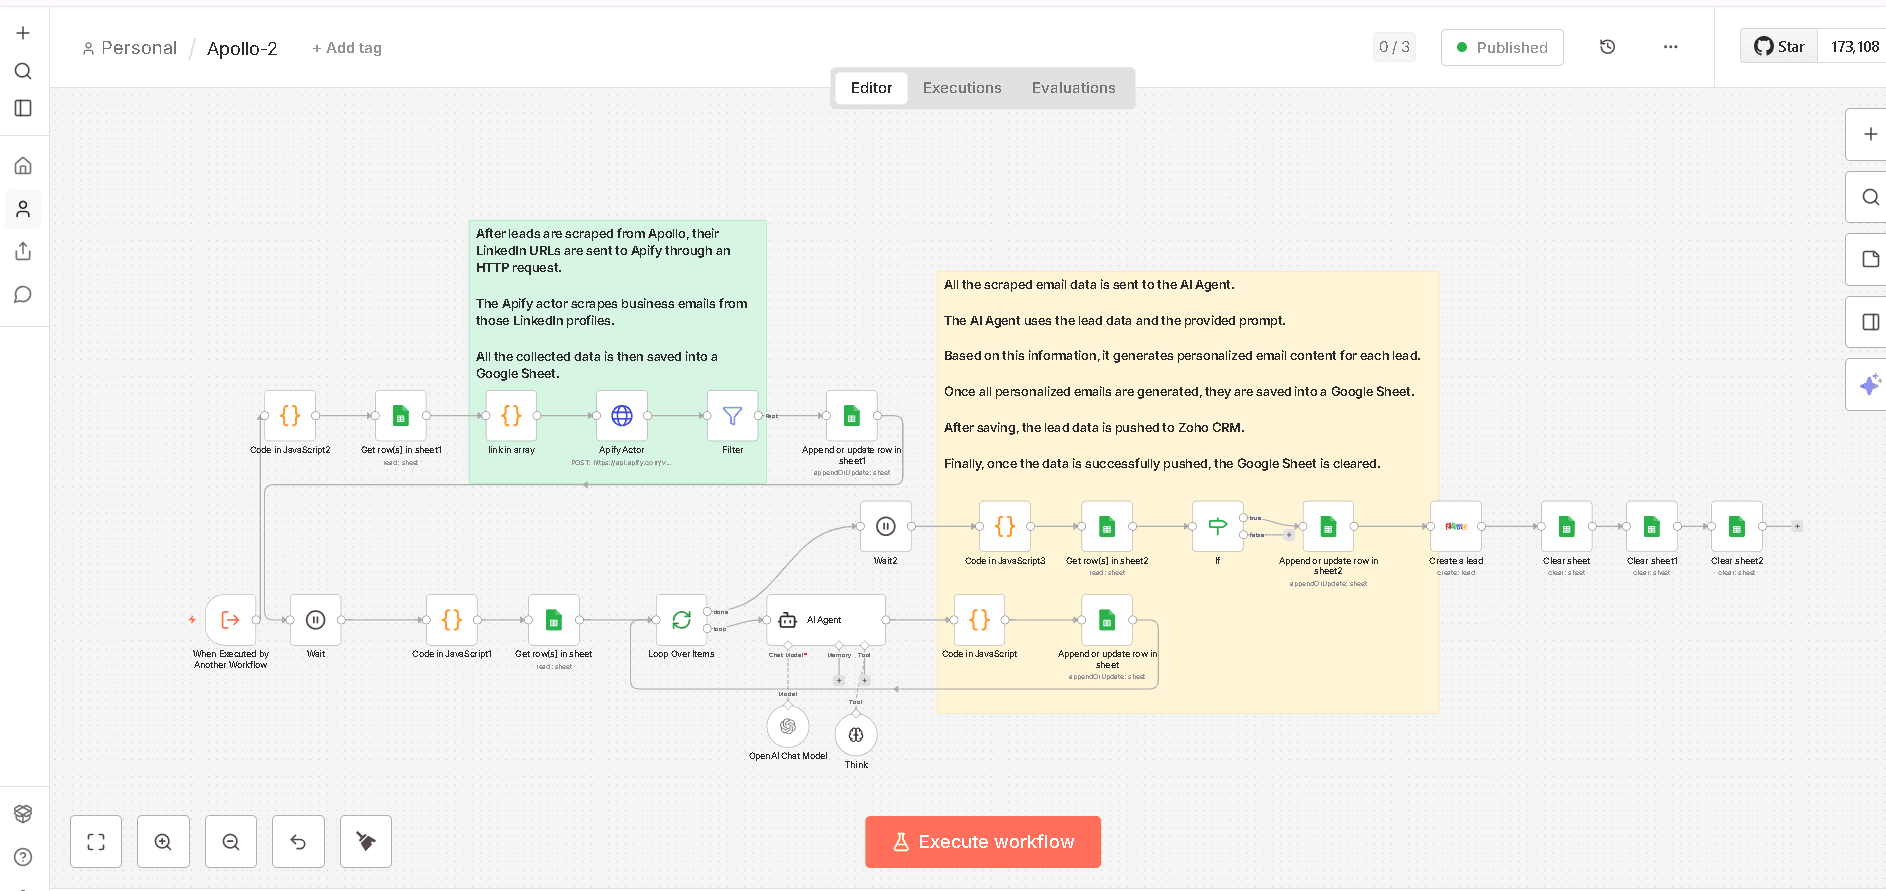Click the tidy up workflow broom icon
The width and height of the screenshot is (1886, 891).
click(x=366, y=842)
